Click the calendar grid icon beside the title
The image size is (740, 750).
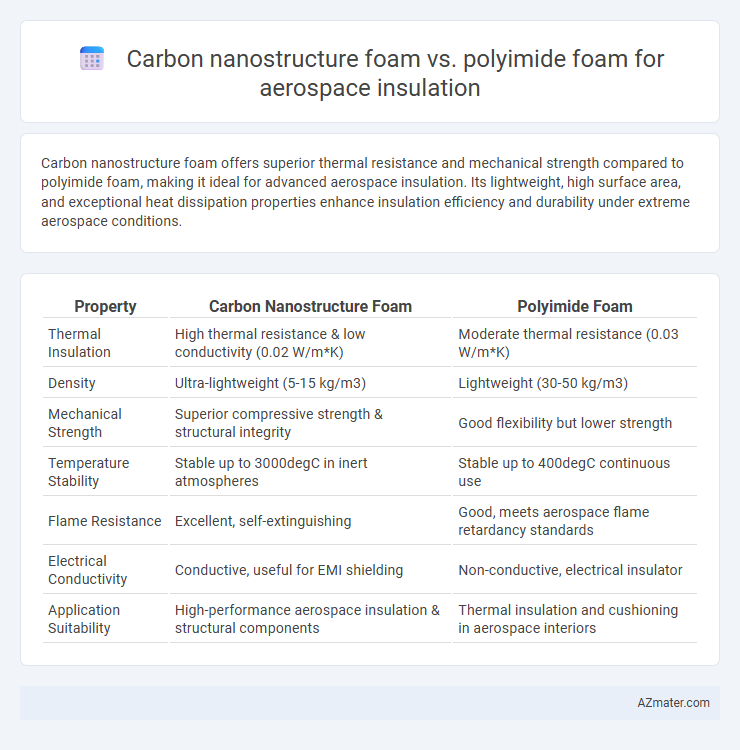92,59
